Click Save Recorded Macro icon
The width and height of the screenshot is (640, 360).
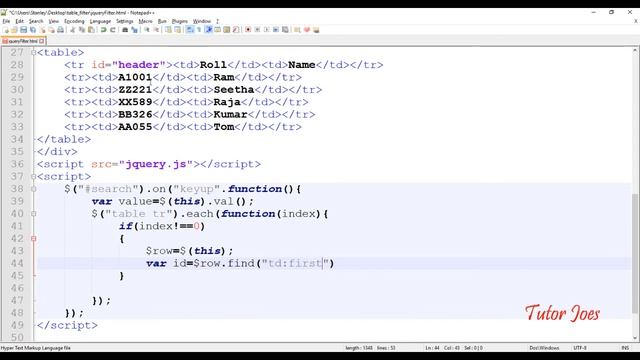point(285,30)
